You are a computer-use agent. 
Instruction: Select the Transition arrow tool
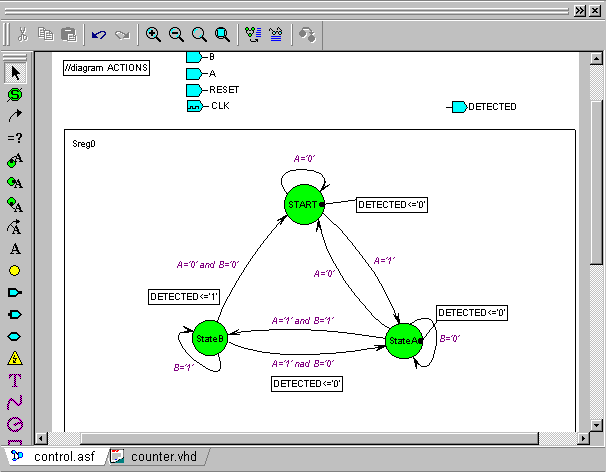coord(15,116)
